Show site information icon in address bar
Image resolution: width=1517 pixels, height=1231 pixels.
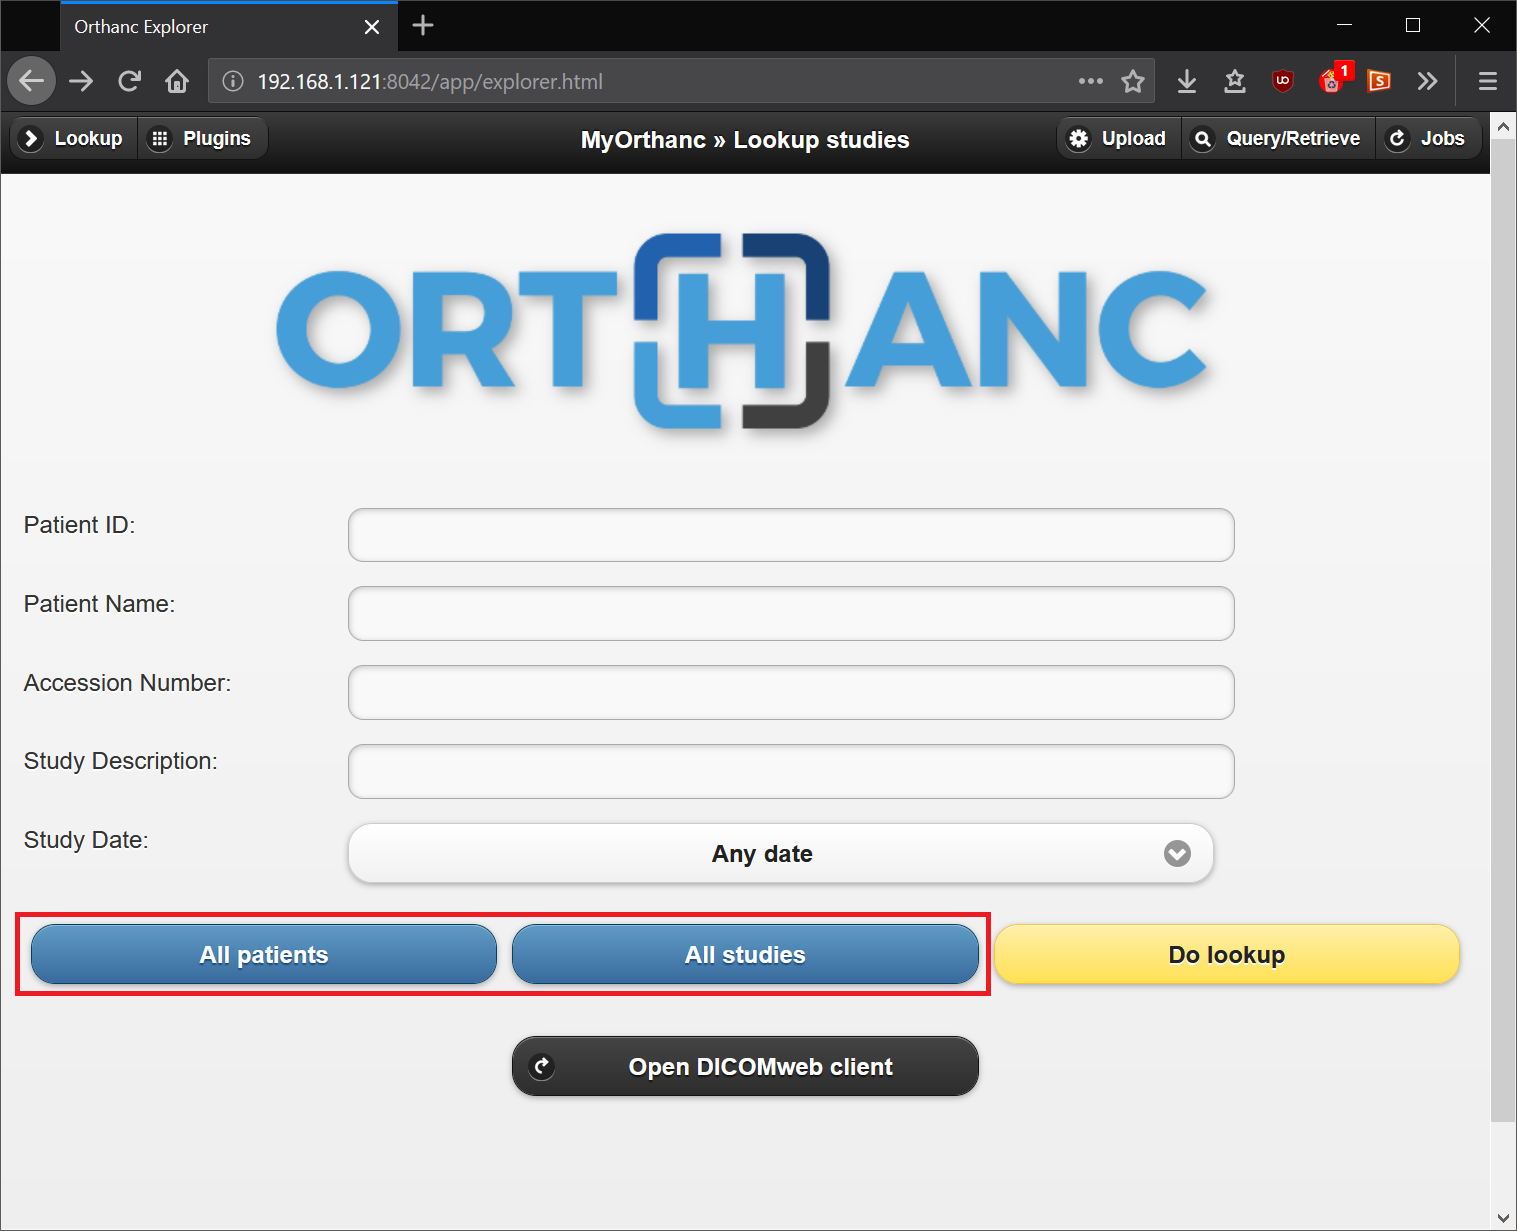[x=233, y=81]
